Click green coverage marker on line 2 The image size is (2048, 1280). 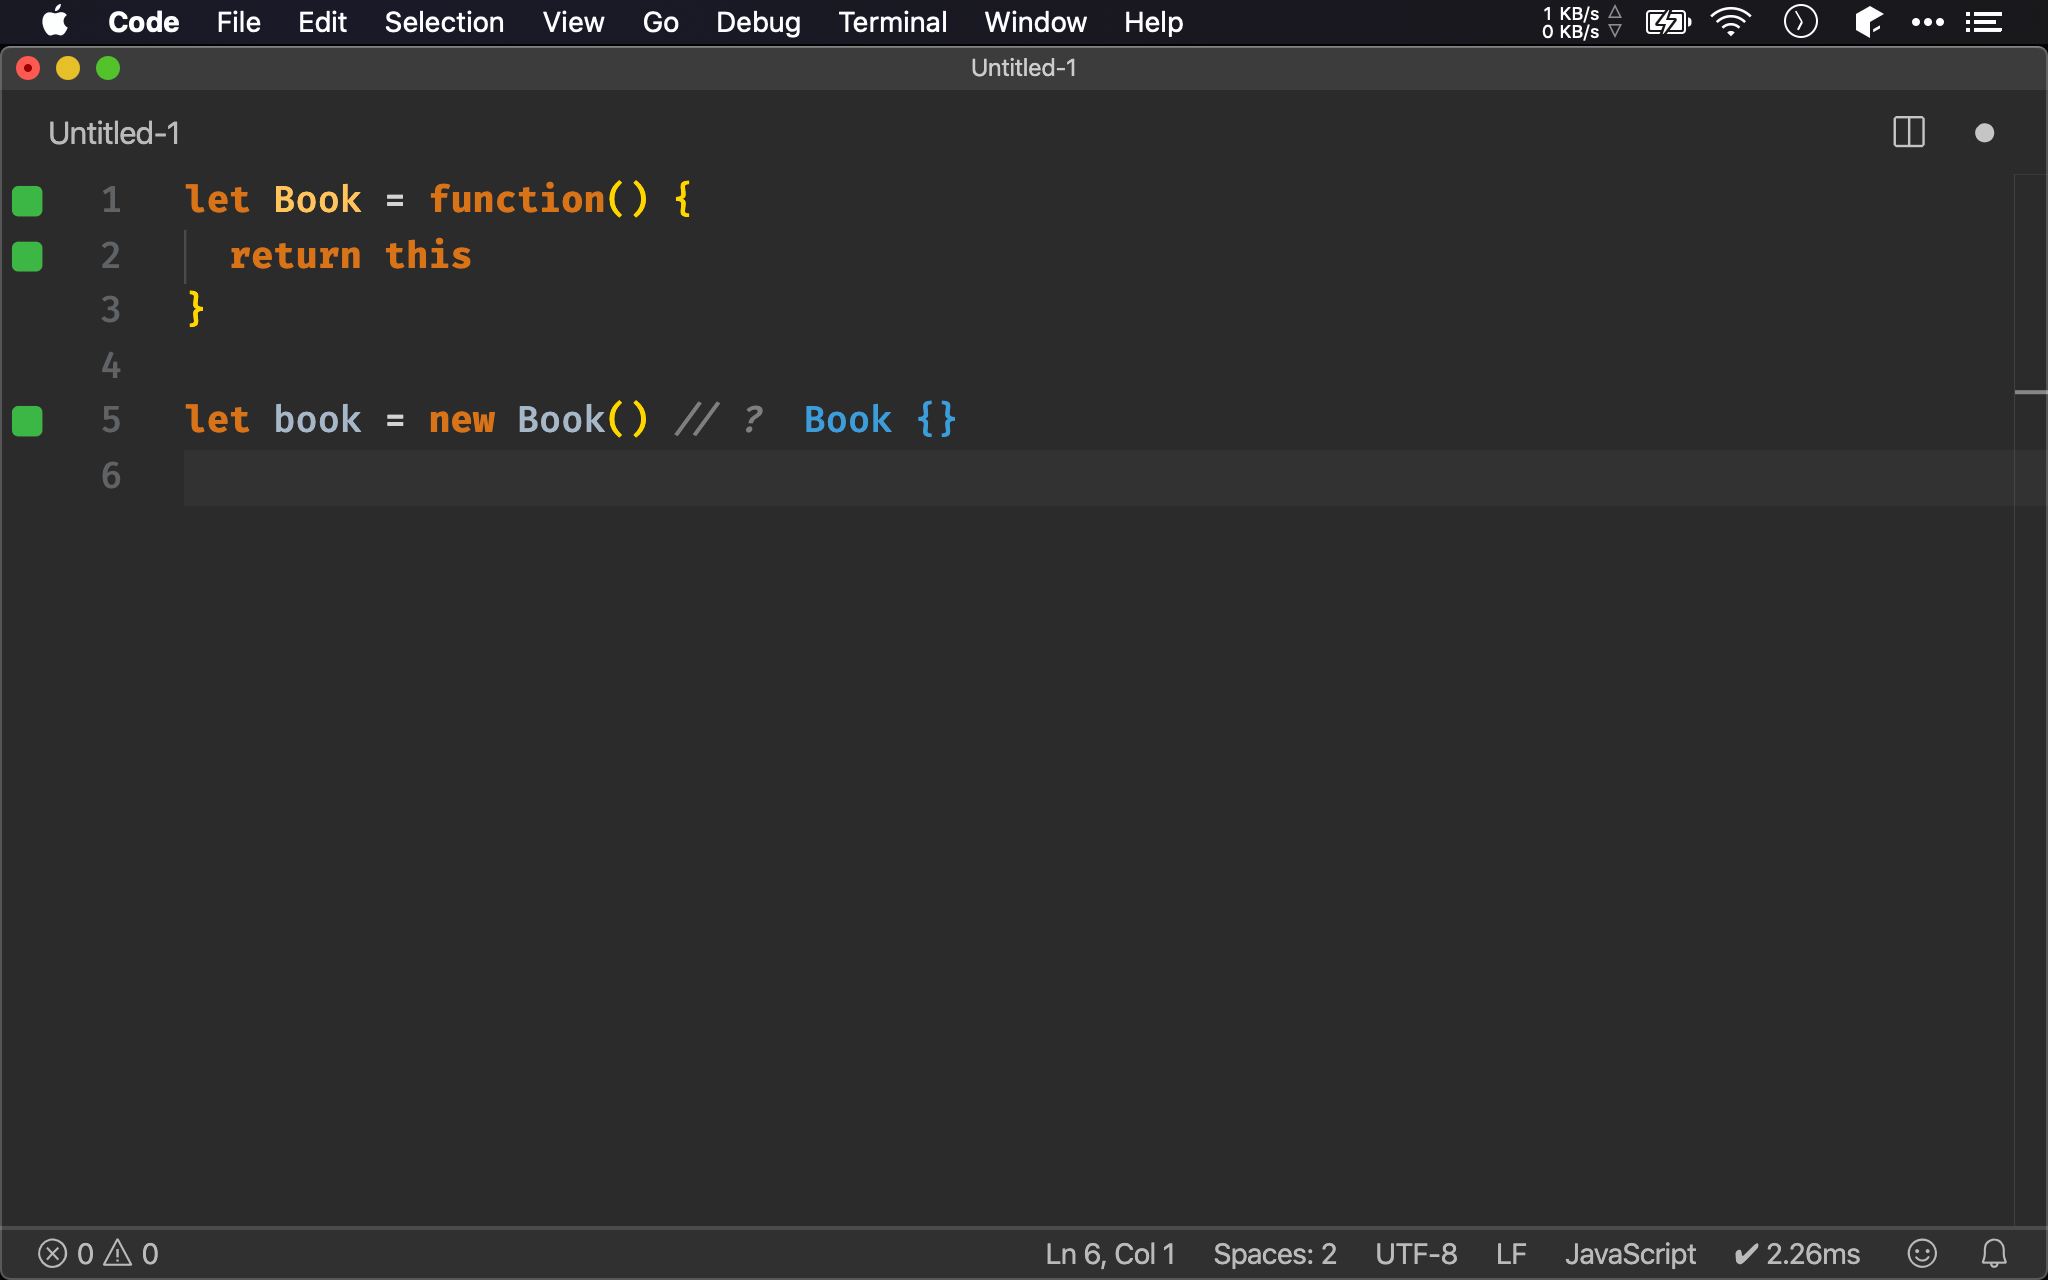(x=27, y=257)
